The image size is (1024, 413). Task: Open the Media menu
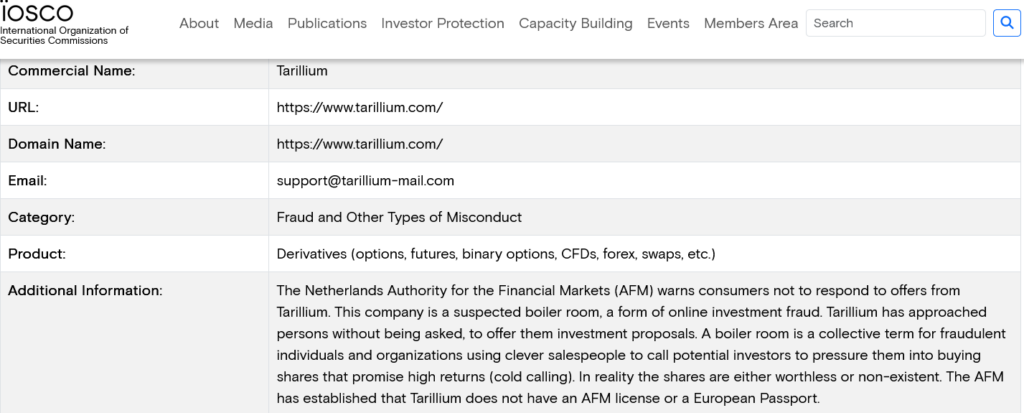coord(253,23)
